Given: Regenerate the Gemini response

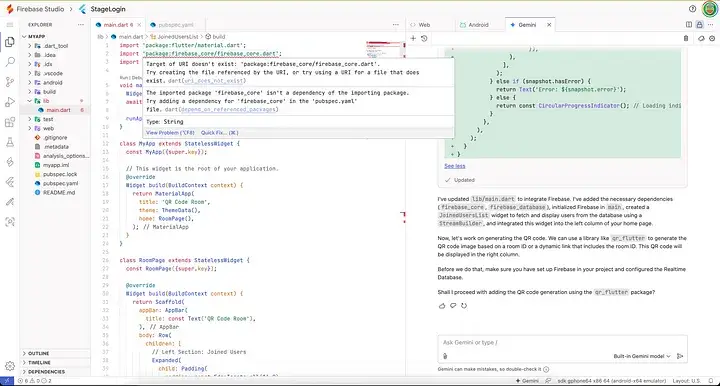Looking at the screenshot, I should coord(464,306).
